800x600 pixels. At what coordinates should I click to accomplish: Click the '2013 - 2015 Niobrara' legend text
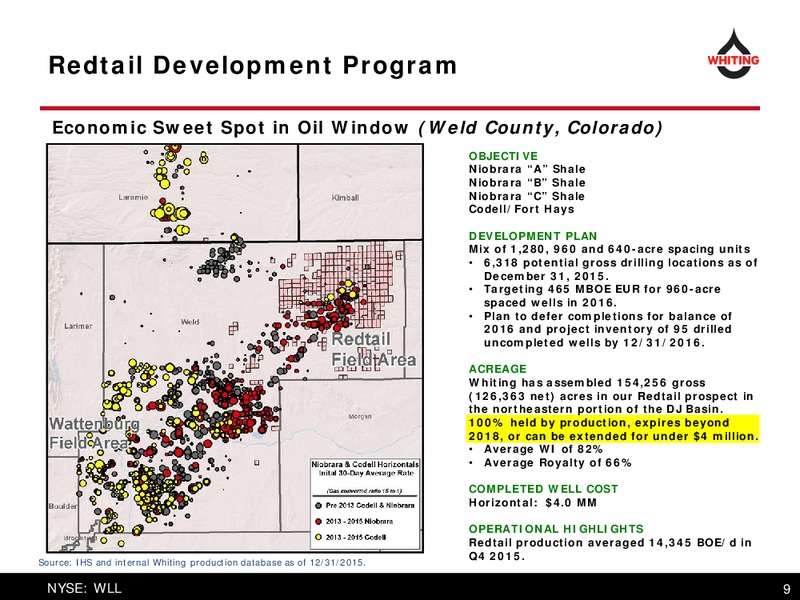pos(360,521)
